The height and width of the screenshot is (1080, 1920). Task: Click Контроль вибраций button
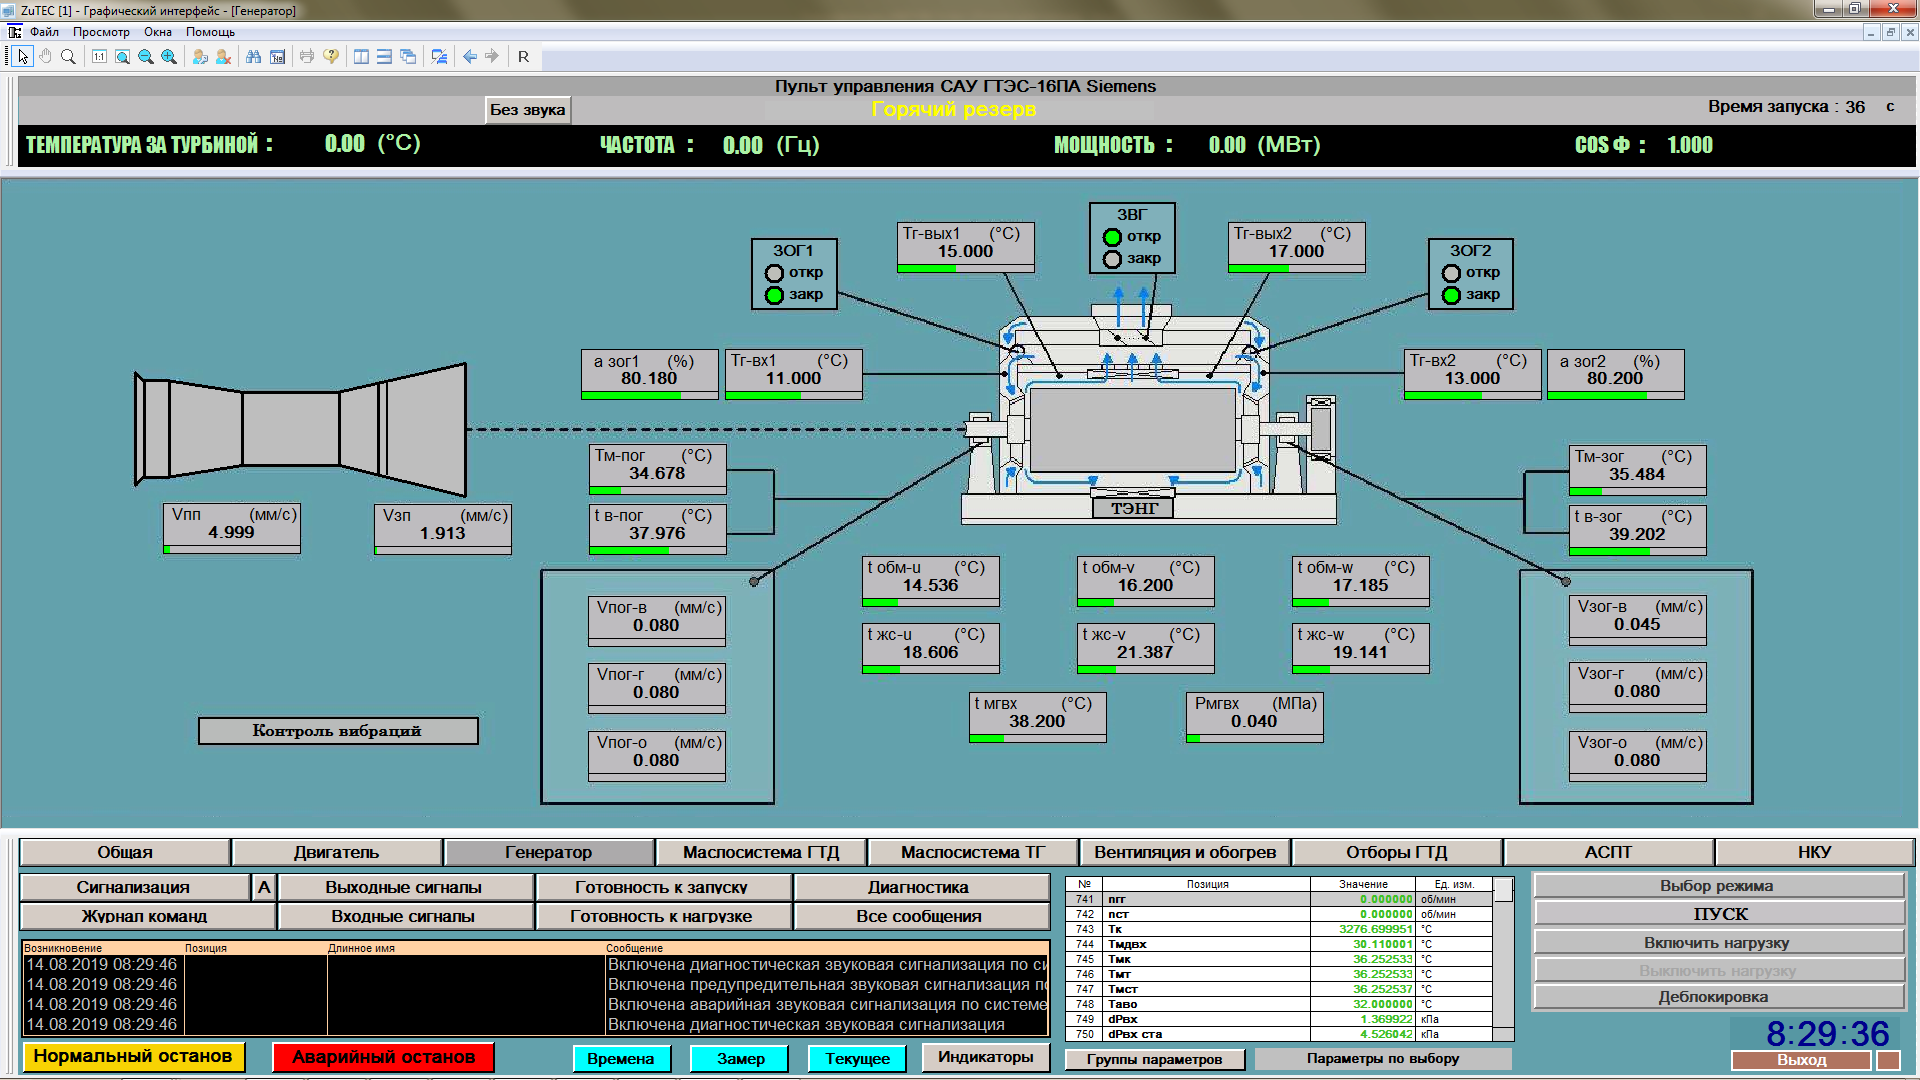[x=337, y=731]
